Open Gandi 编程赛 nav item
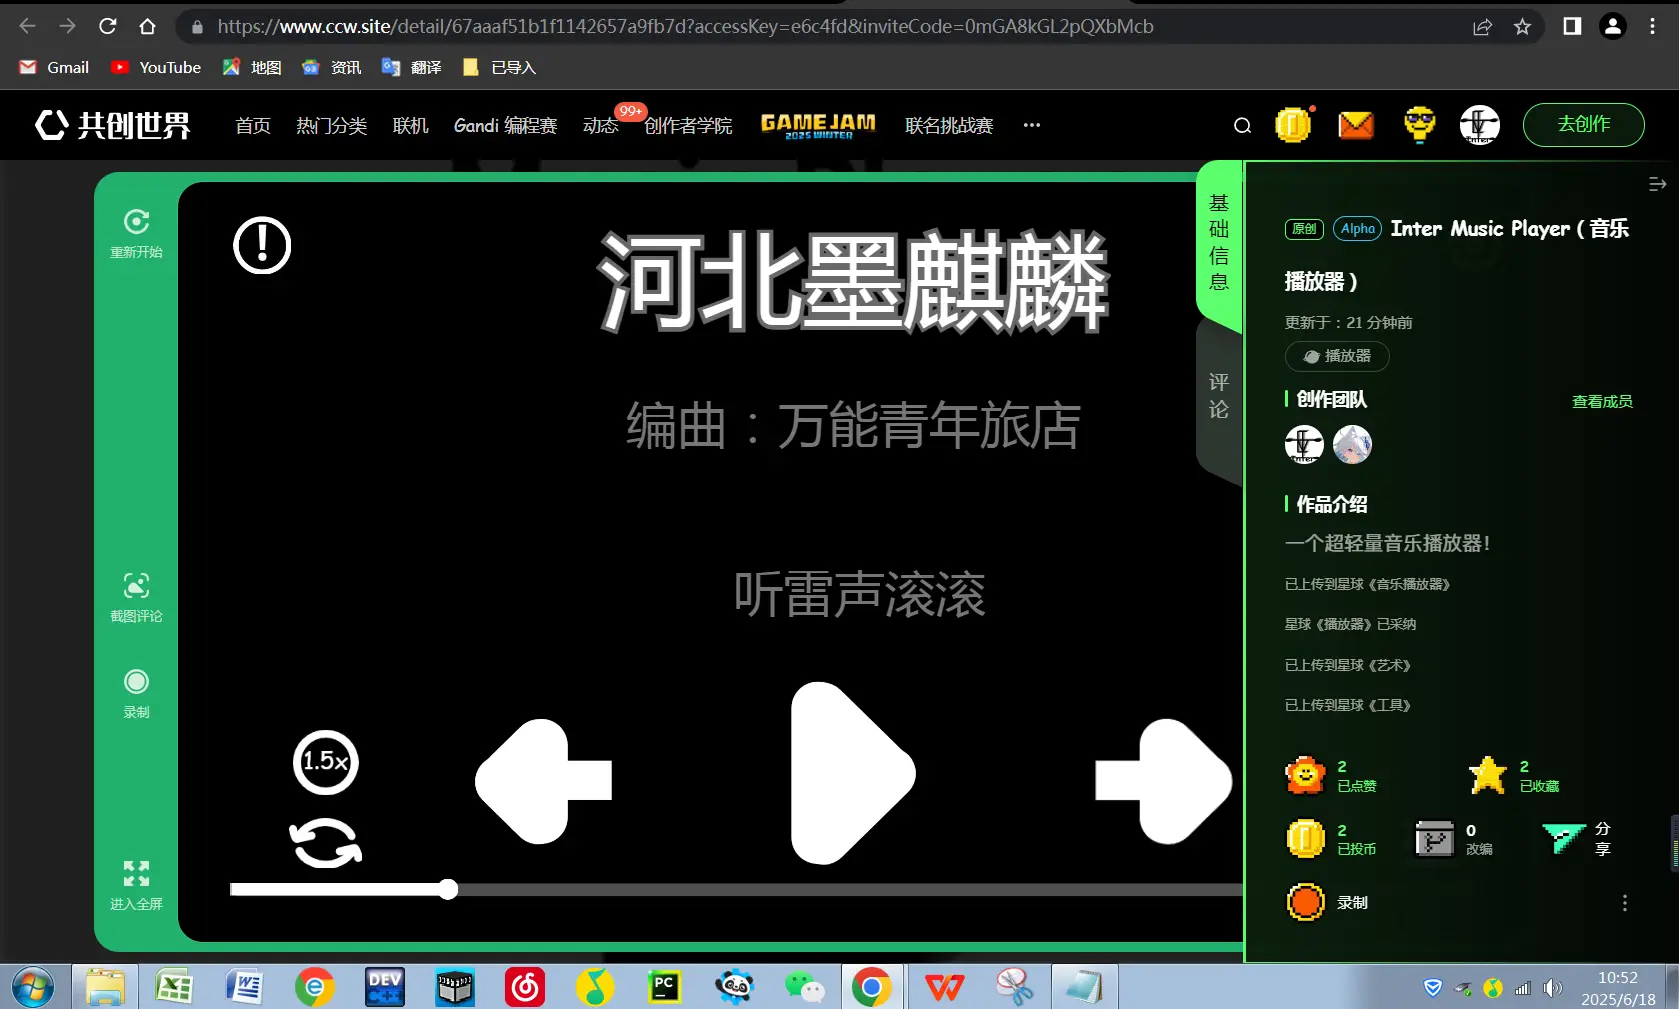The image size is (1679, 1009). point(506,125)
